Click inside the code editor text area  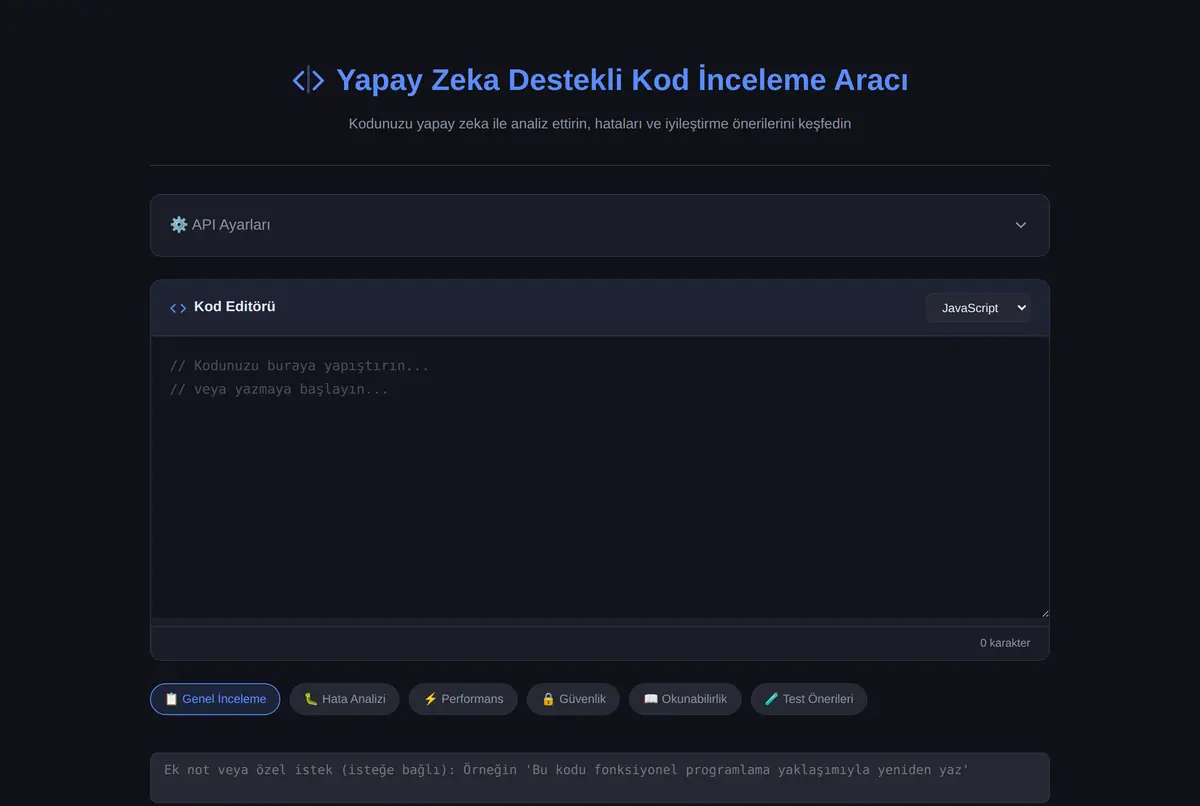pos(600,478)
